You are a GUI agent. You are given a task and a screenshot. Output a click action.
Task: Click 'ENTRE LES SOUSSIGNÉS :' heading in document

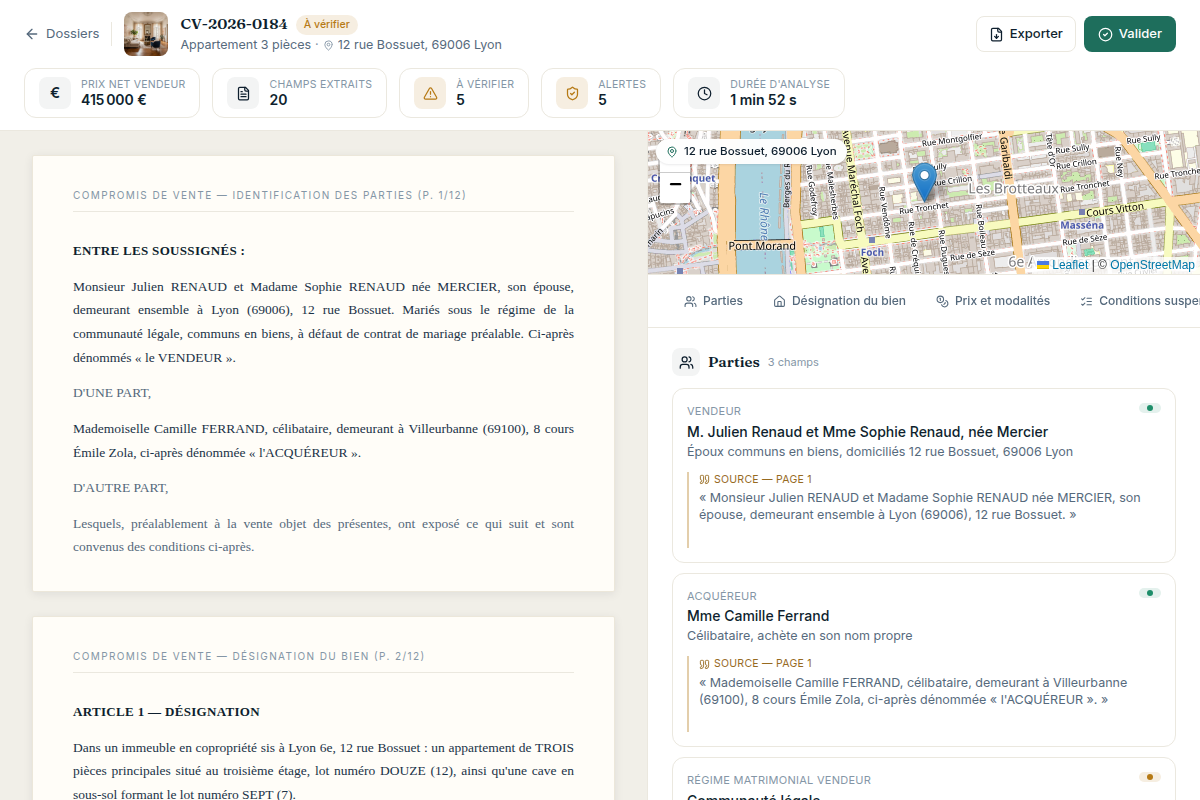pyautogui.click(x=159, y=251)
